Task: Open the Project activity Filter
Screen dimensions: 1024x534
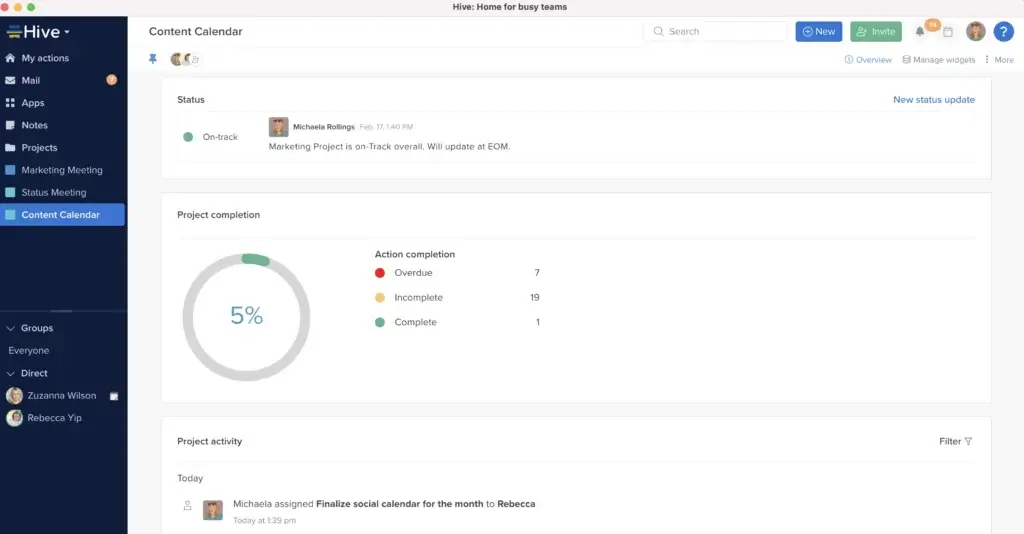Action: click(x=955, y=441)
